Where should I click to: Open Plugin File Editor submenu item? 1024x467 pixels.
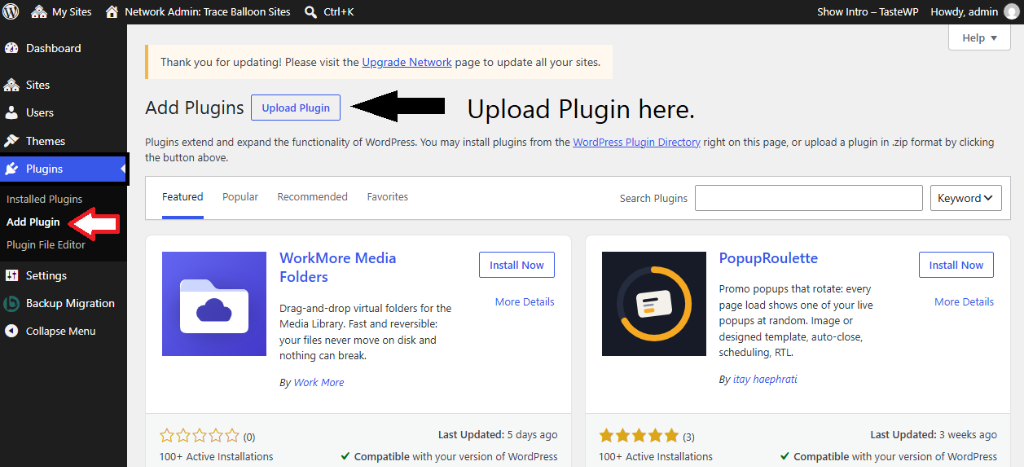[46, 245]
